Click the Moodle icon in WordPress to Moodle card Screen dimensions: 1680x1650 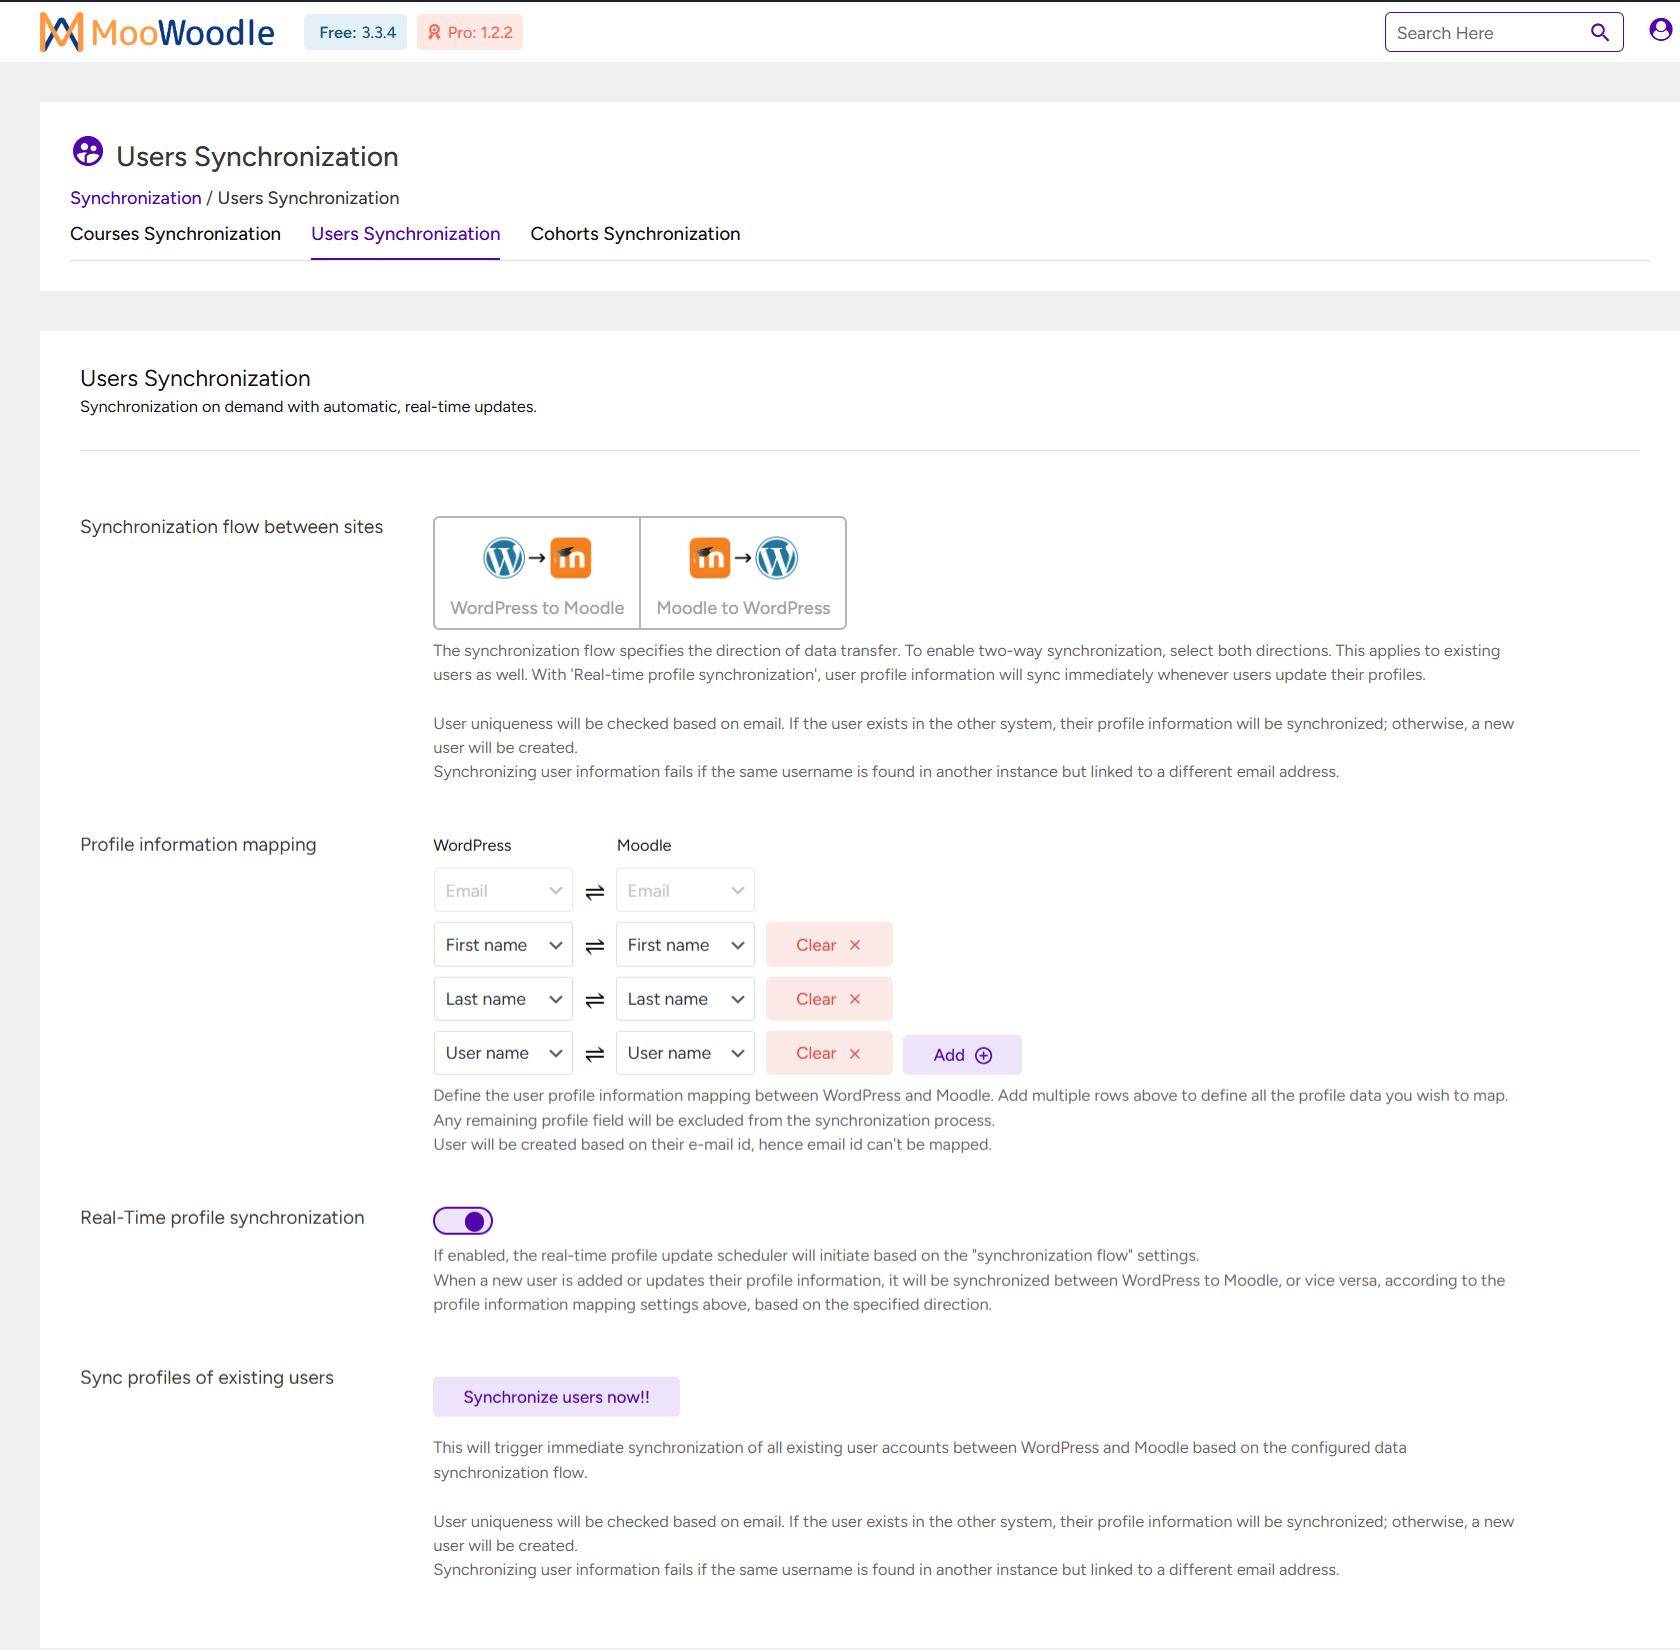(570, 558)
